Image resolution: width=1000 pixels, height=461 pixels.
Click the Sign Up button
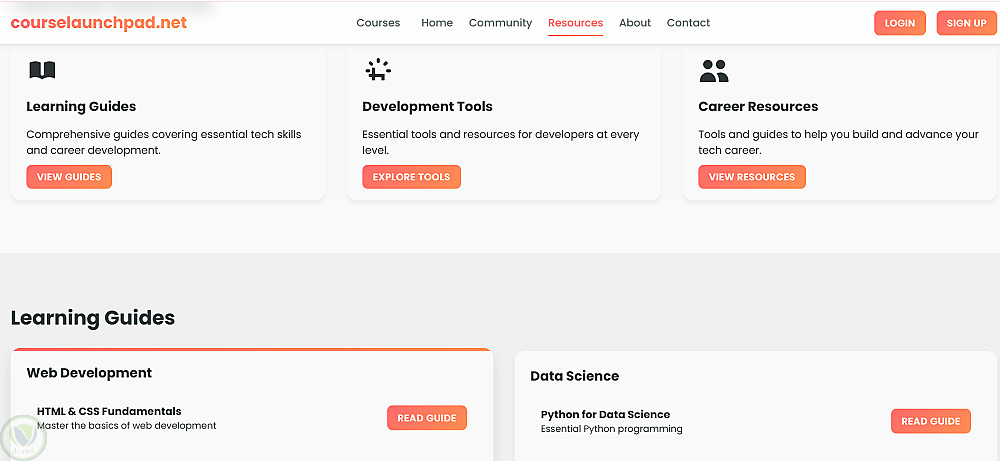[966, 23]
